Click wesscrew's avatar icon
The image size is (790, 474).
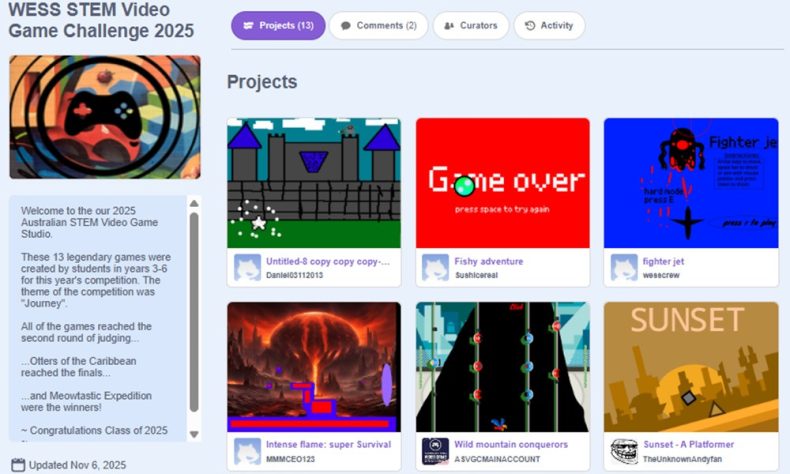624,267
